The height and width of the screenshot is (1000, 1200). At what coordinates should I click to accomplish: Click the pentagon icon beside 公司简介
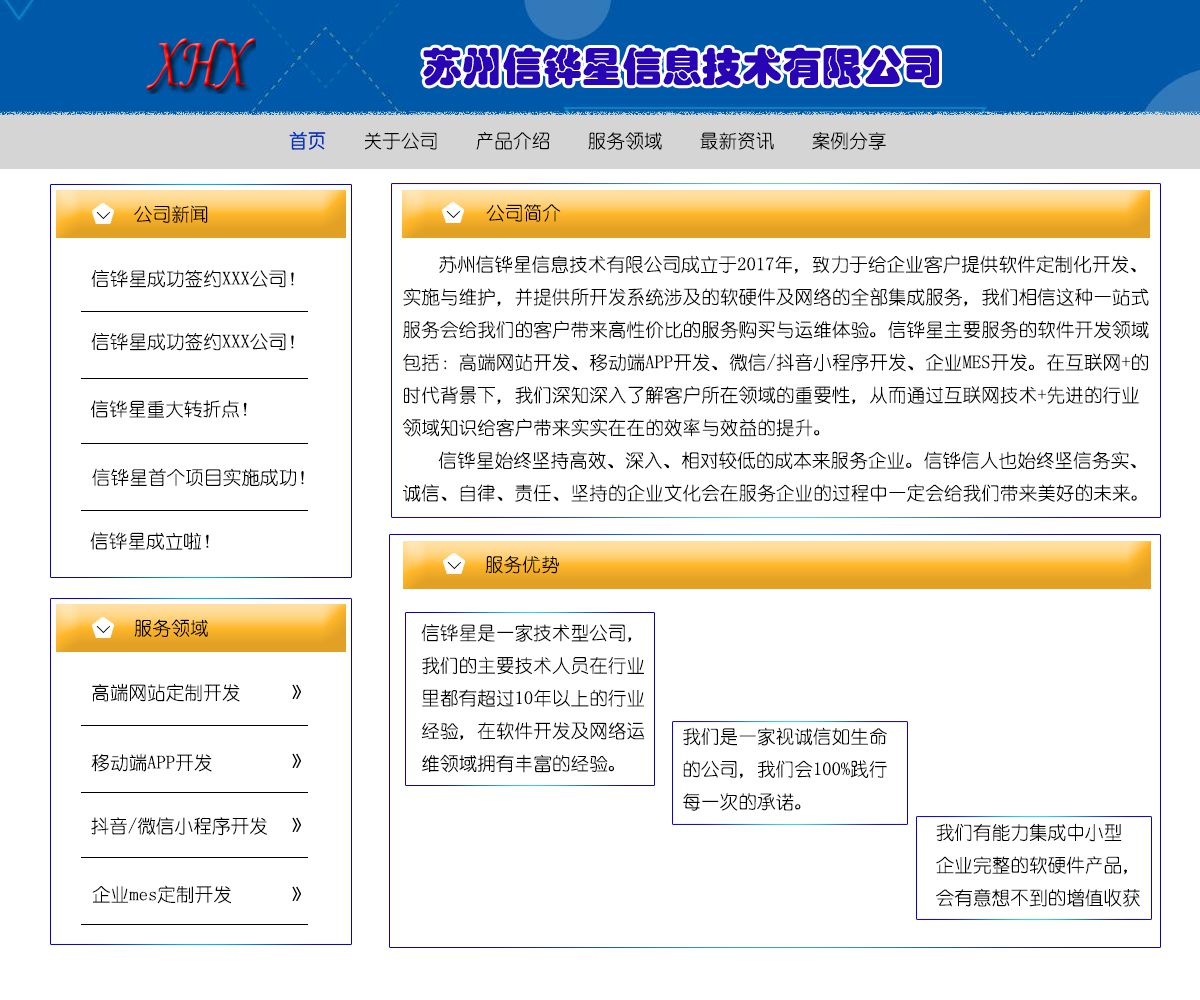click(x=453, y=213)
